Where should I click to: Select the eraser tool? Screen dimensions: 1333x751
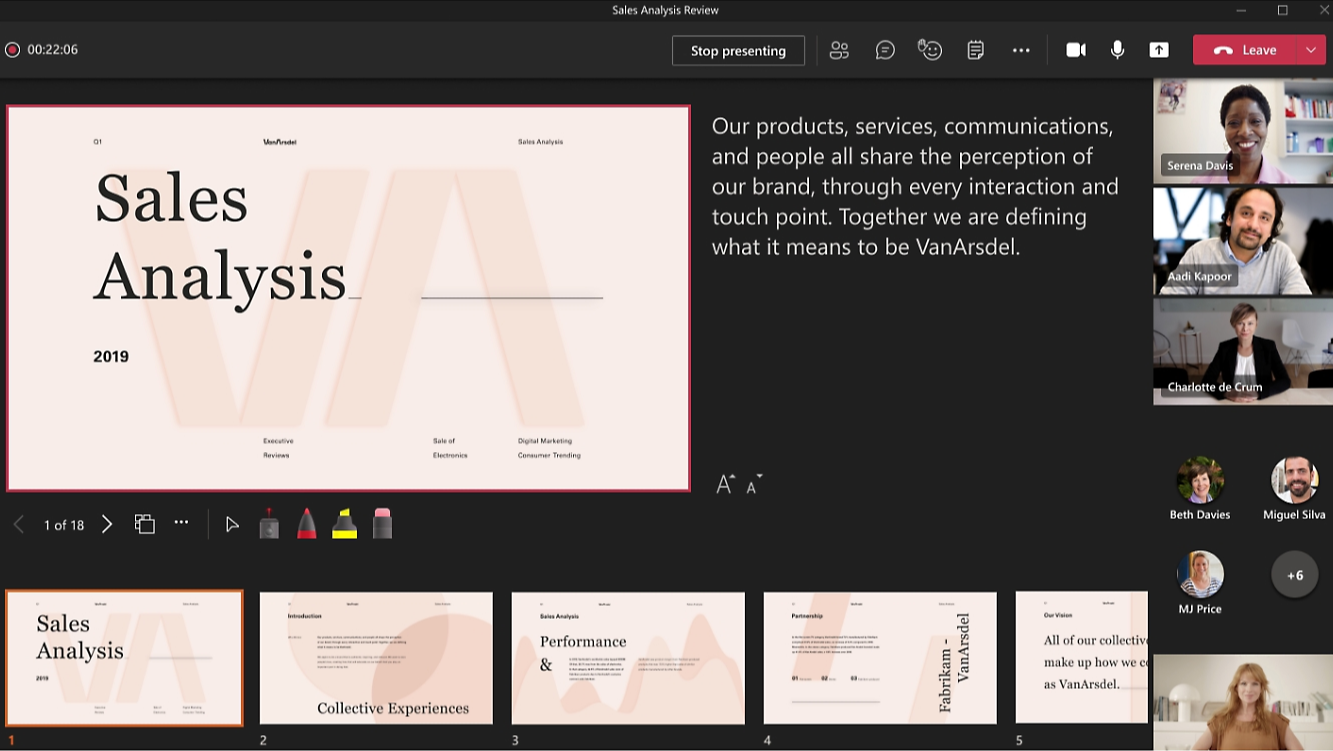pyautogui.click(x=383, y=523)
